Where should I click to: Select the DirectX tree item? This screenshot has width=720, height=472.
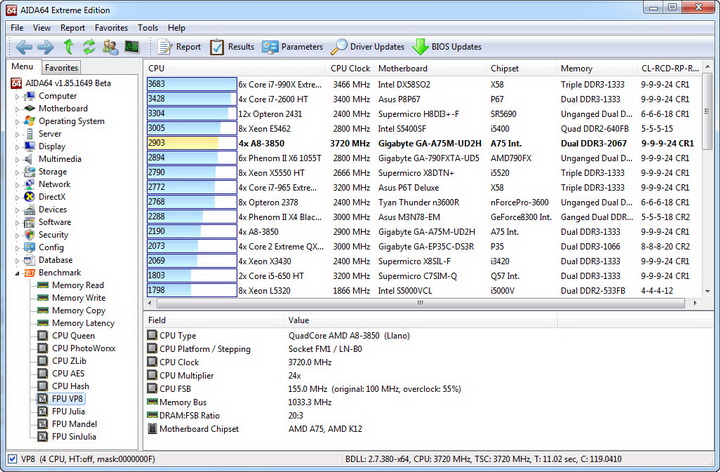[x=52, y=197]
